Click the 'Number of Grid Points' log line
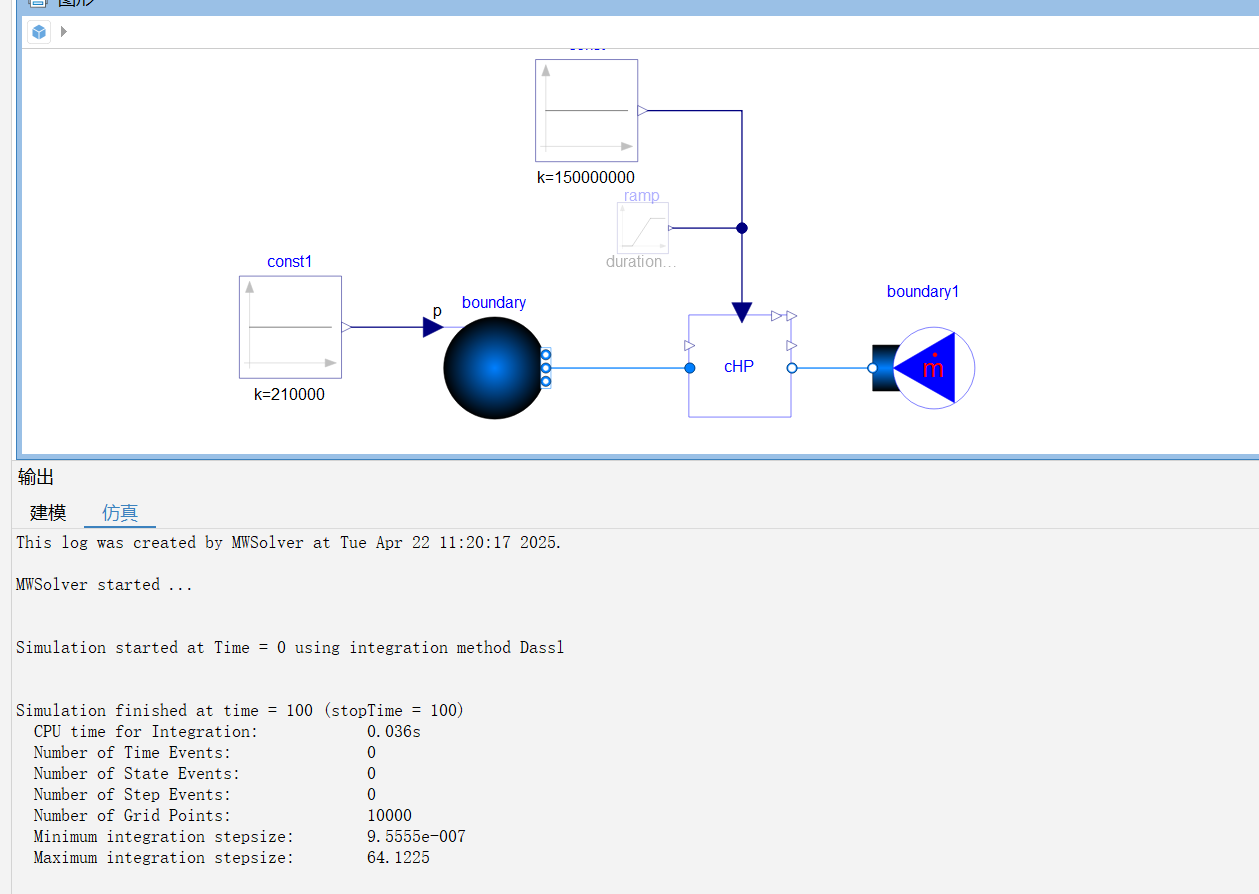 pos(222,816)
